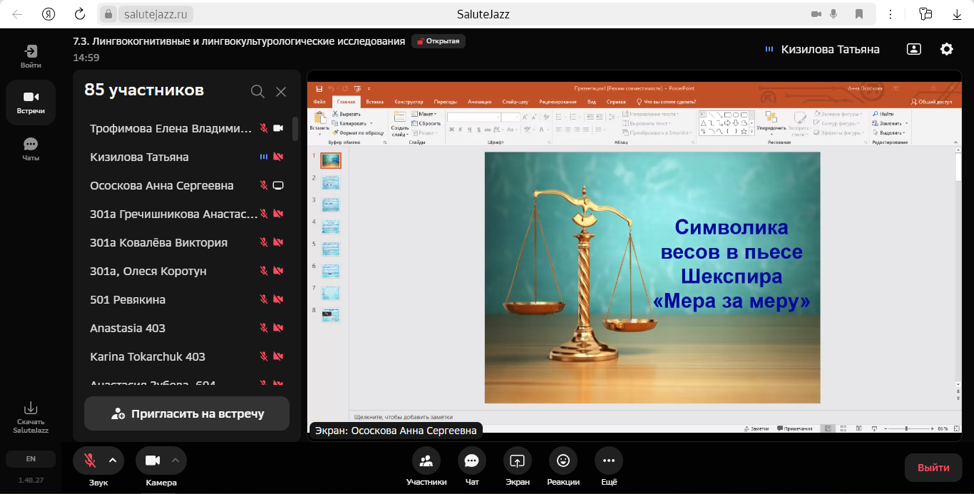
Task: Click Трофимова's camera icon
Action: point(278,128)
